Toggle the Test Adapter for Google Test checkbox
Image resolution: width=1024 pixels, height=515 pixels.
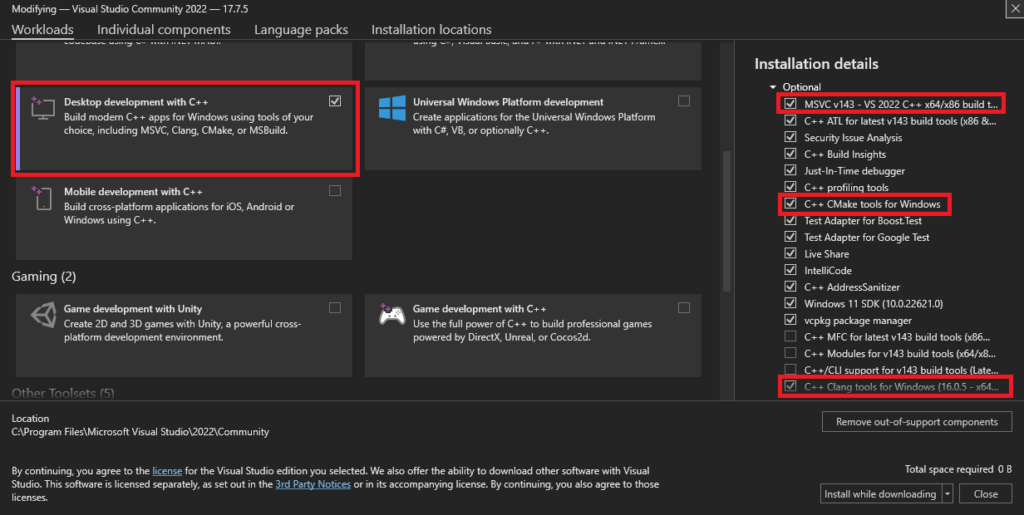coord(790,237)
